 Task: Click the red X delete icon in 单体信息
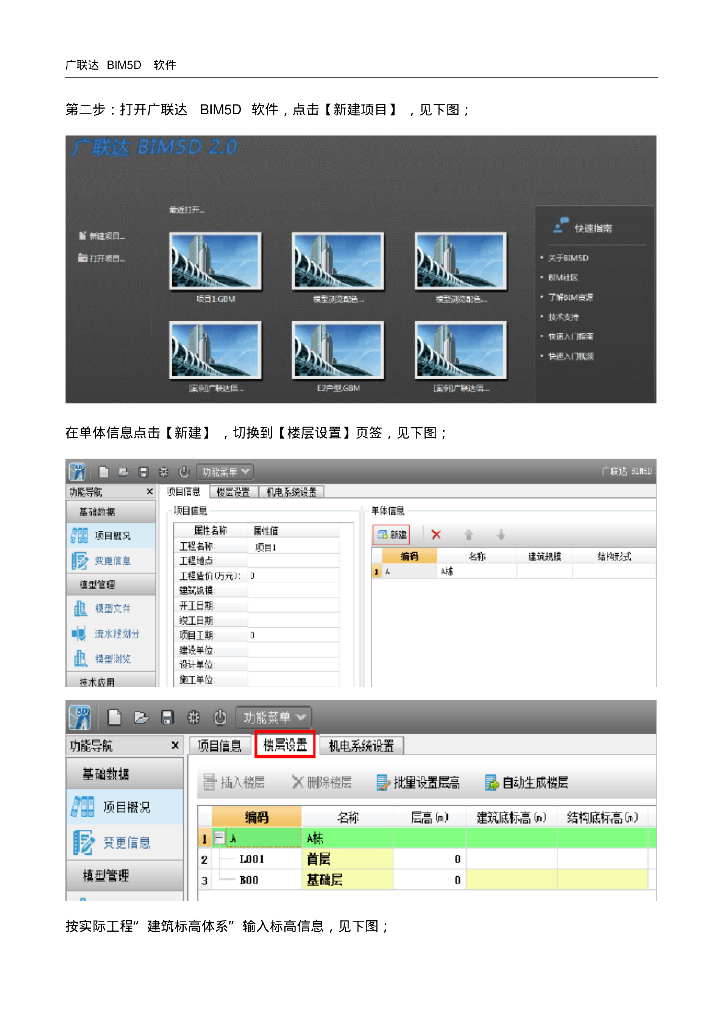click(x=436, y=535)
